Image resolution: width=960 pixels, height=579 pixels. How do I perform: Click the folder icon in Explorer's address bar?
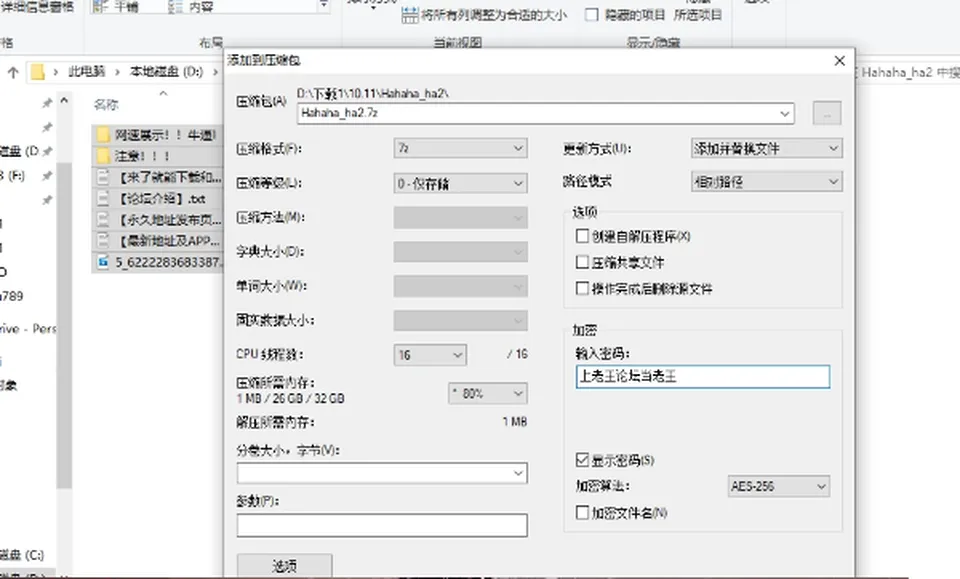pyautogui.click(x=37, y=72)
